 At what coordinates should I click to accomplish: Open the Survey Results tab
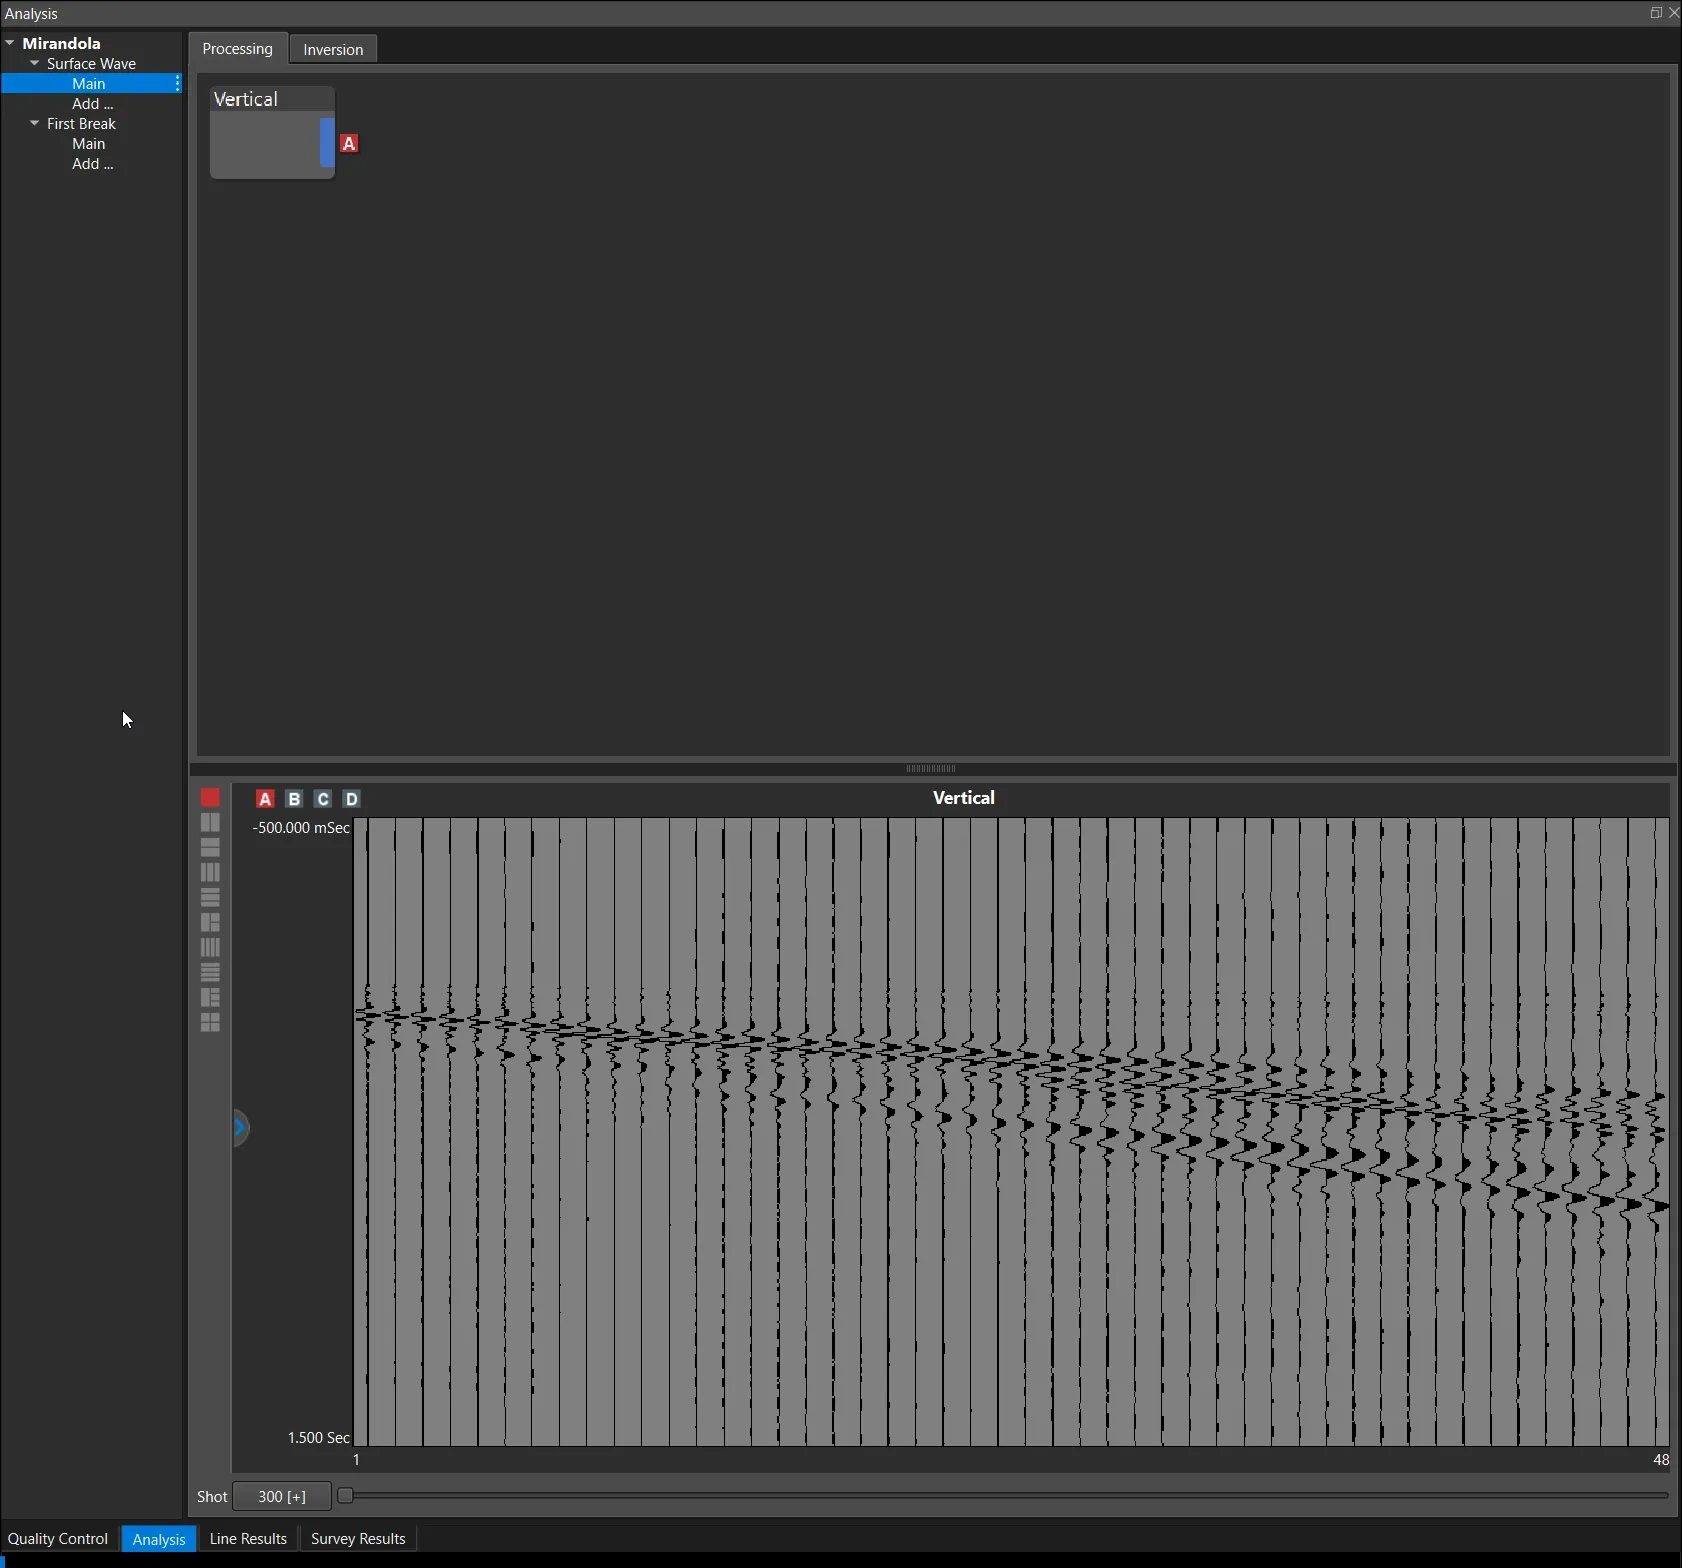click(358, 1539)
